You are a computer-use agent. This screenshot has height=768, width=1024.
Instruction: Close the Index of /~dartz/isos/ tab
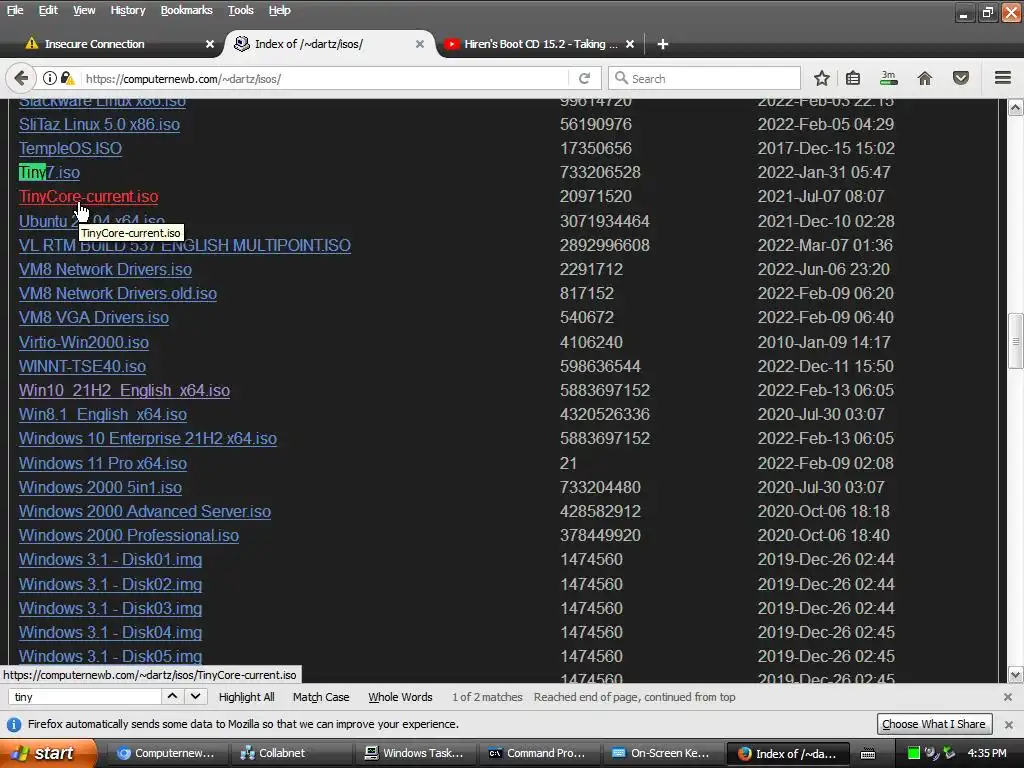click(420, 44)
